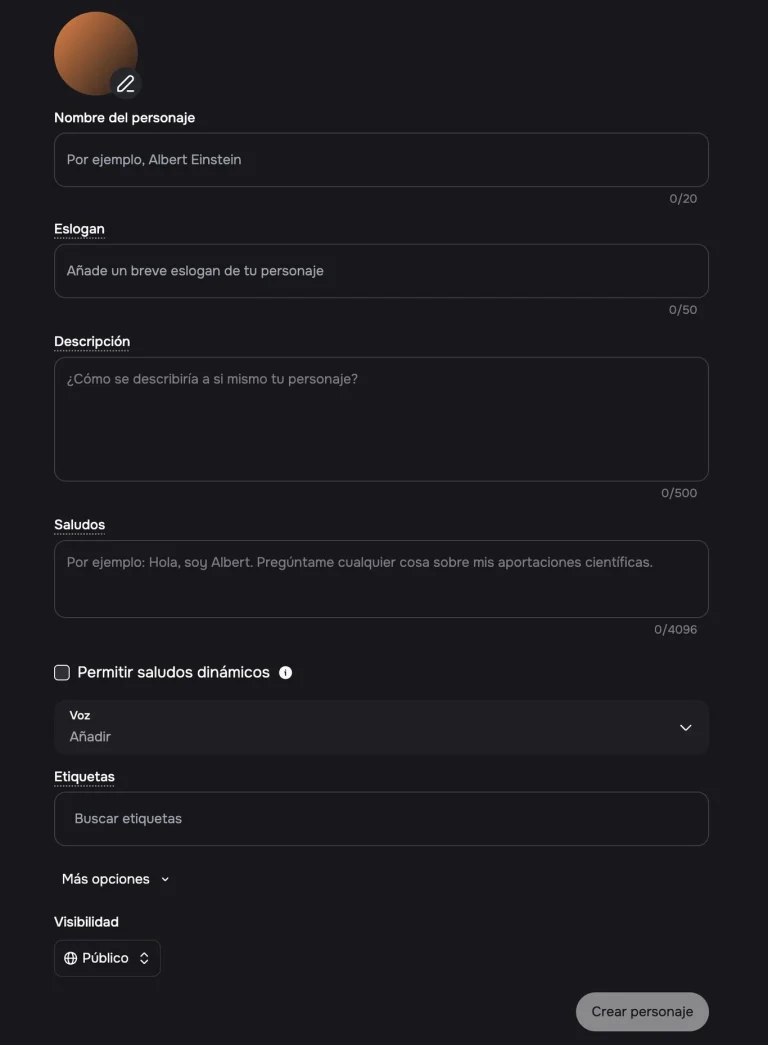Image resolution: width=768 pixels, height=1045 pixels.
Task: Click the info icon beside dynamic greetings
Action: [x=285, y=672]
